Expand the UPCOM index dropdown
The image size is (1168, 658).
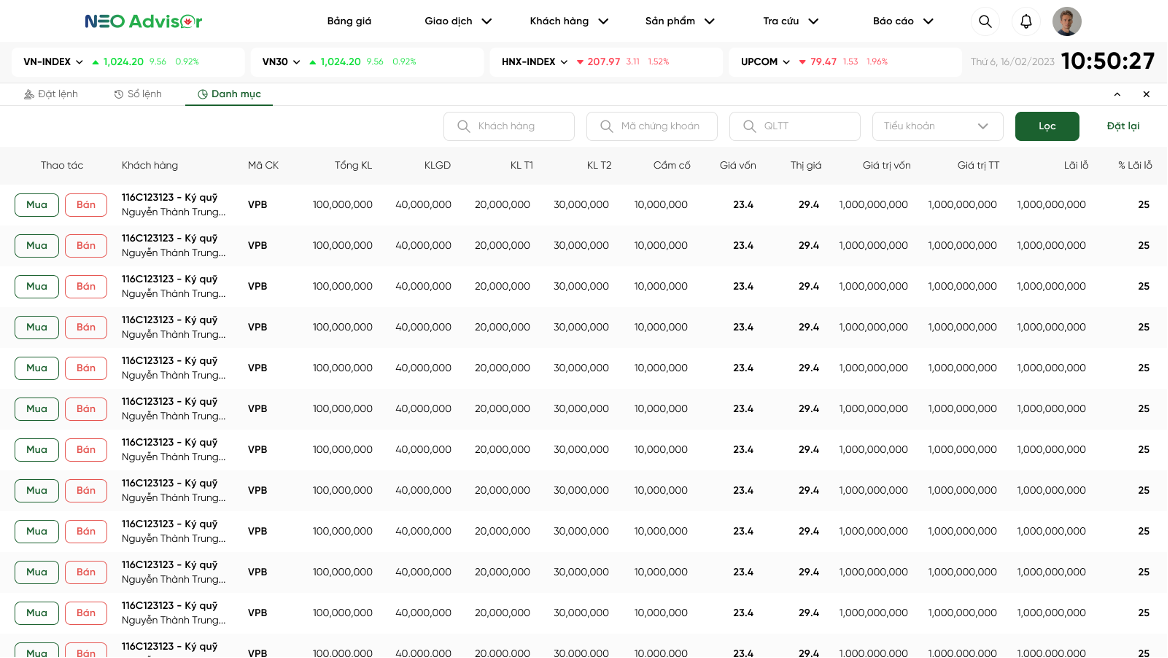(786, 62)
